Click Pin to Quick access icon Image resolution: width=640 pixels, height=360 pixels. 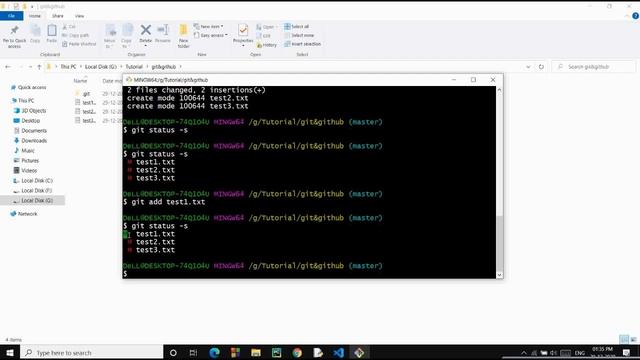coord(14,36)
